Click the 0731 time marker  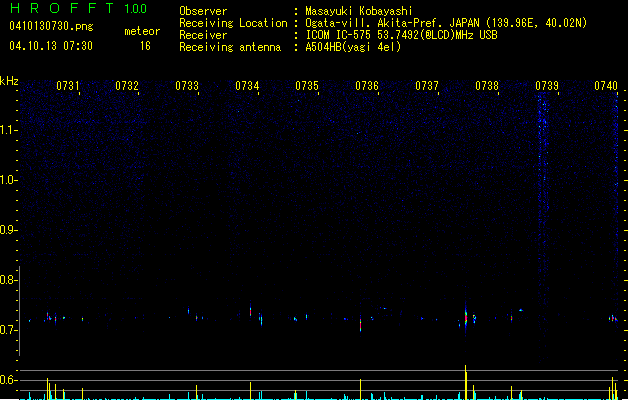click(67, 86)
